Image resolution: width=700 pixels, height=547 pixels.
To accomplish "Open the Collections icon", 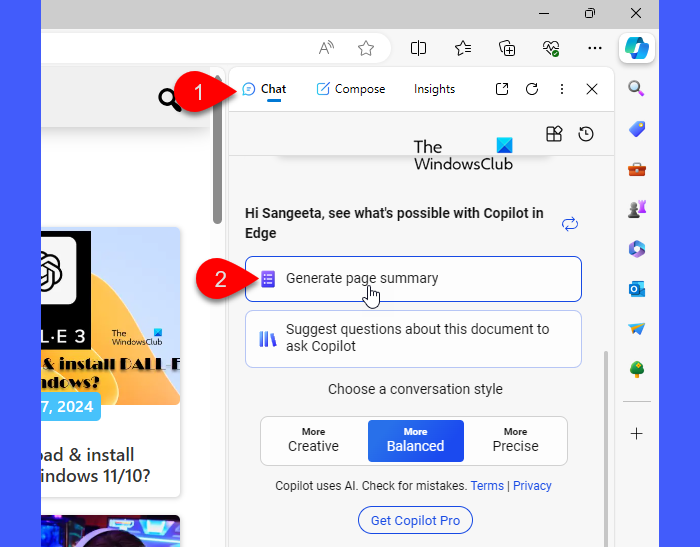I will click(507, 48).
